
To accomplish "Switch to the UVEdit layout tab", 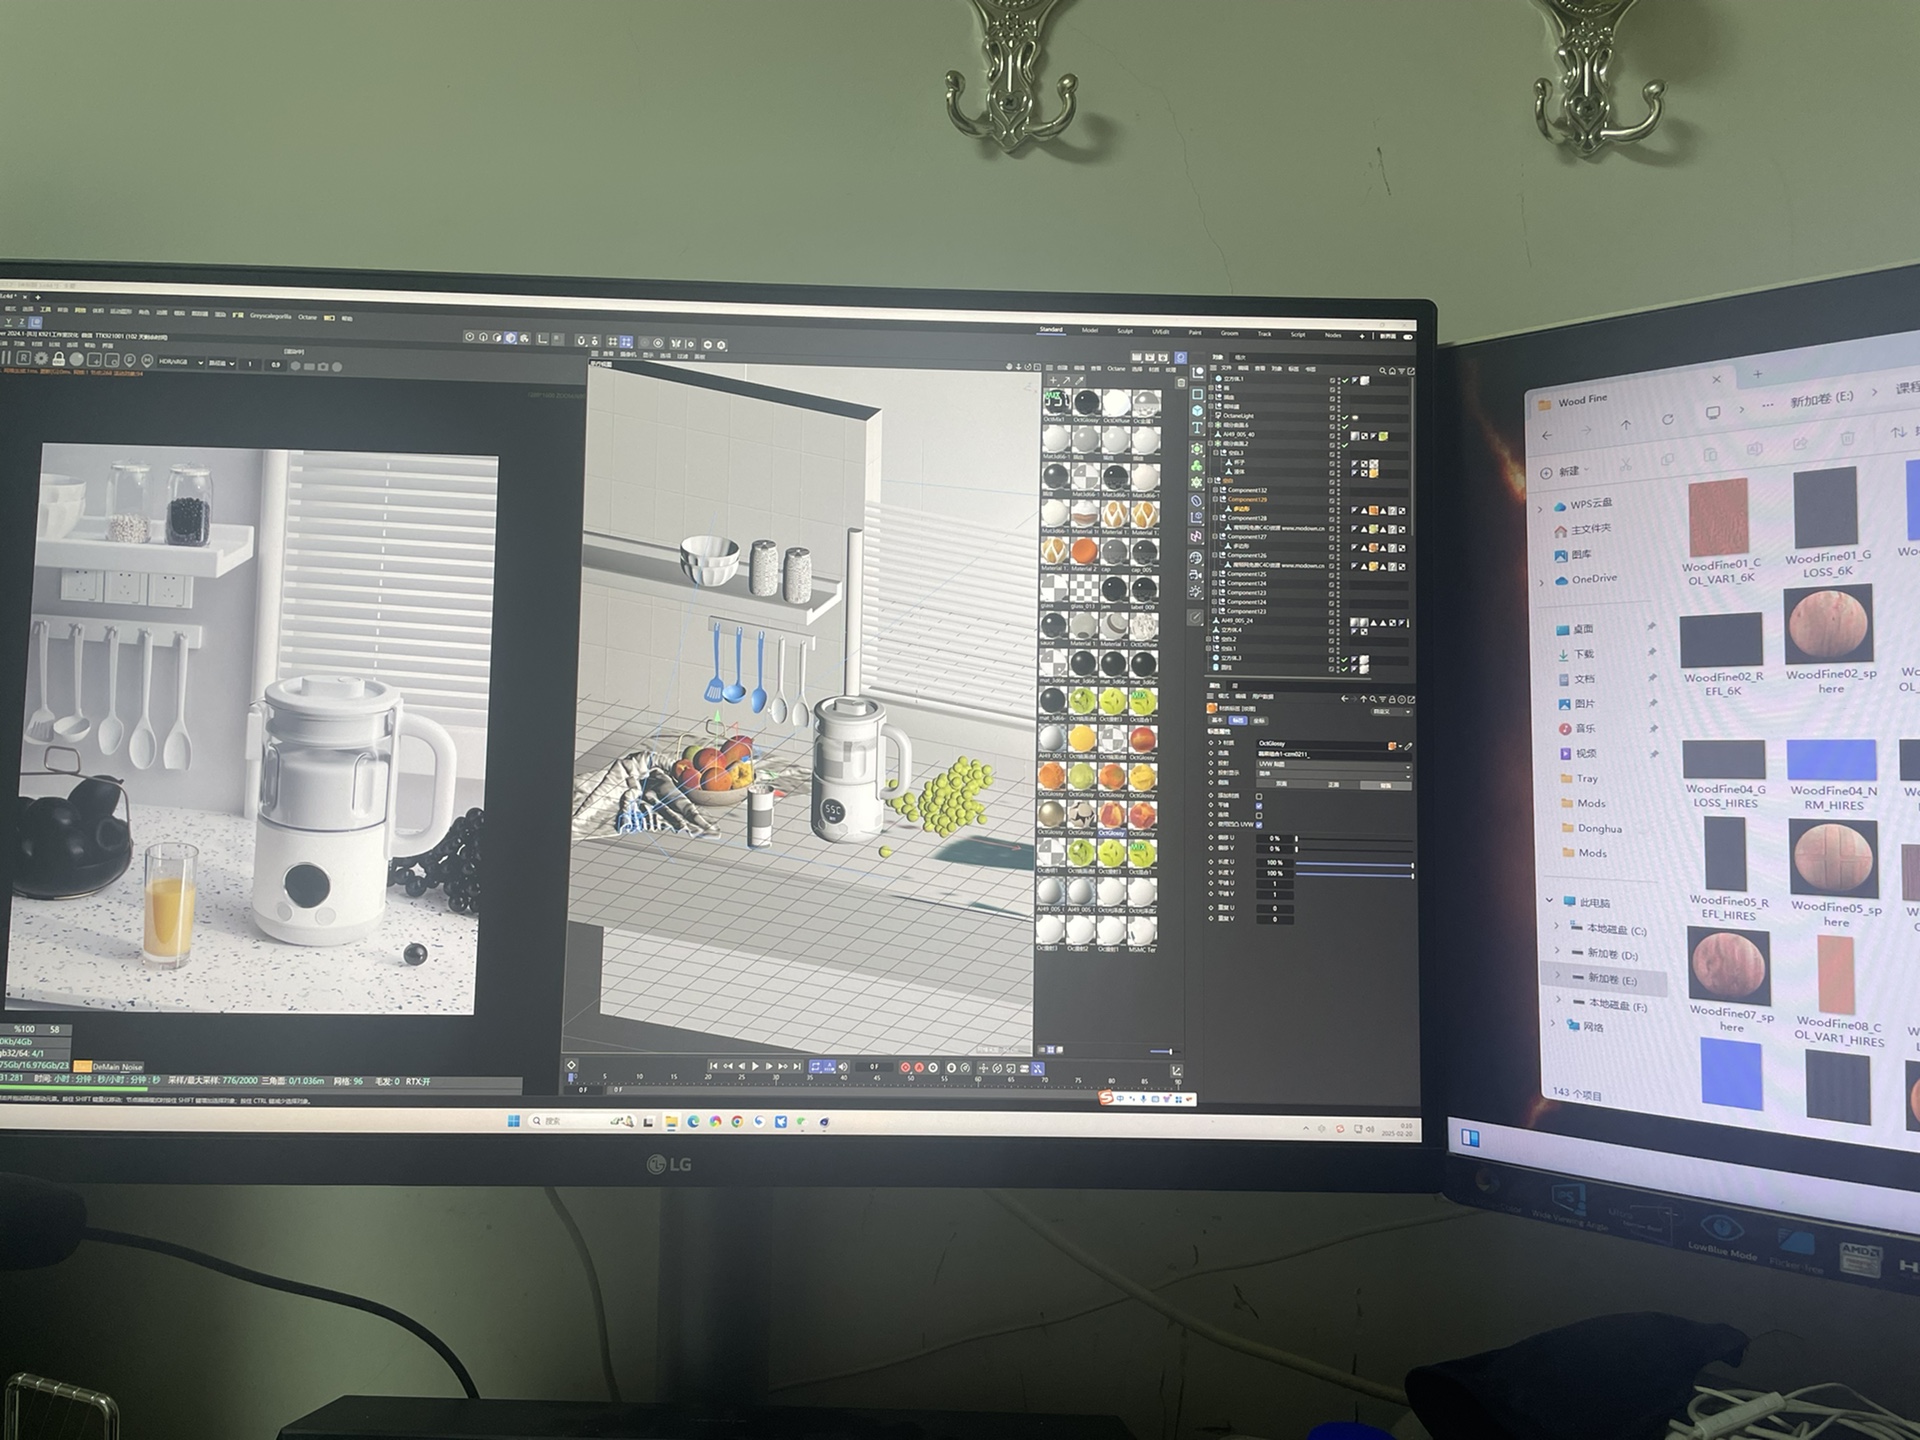I will click(1161, 332).
